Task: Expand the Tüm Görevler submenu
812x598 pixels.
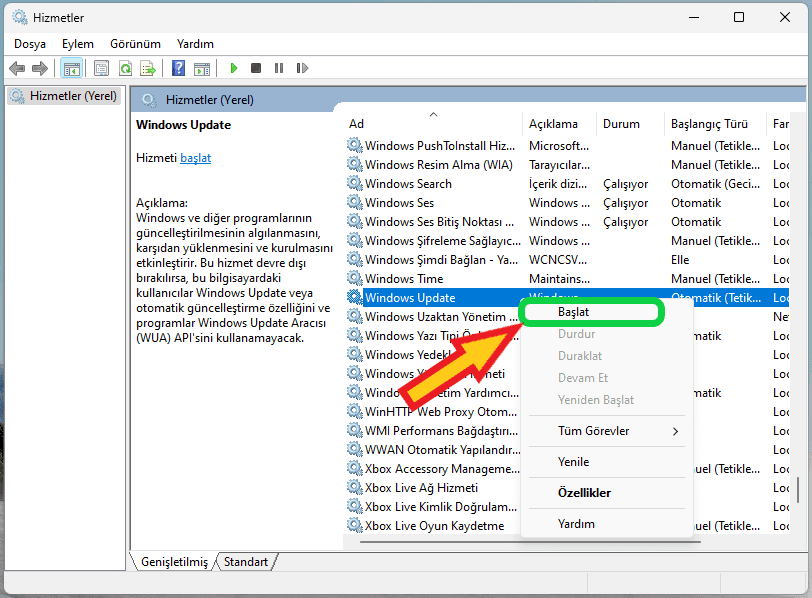Action: coord(607,431)
